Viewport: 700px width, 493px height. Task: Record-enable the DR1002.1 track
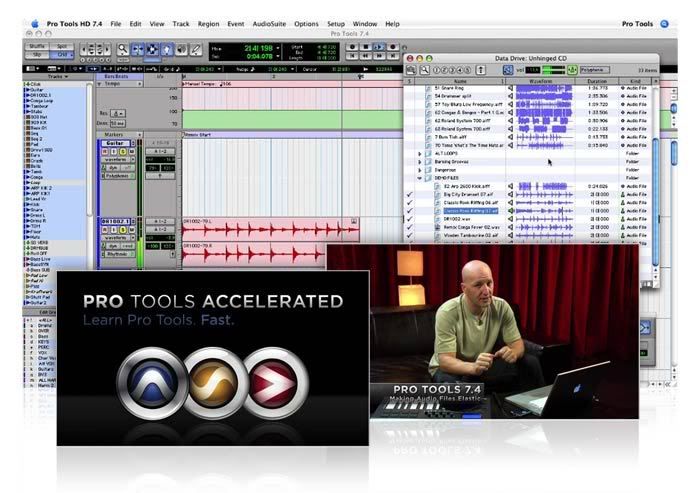pos(105,230)
